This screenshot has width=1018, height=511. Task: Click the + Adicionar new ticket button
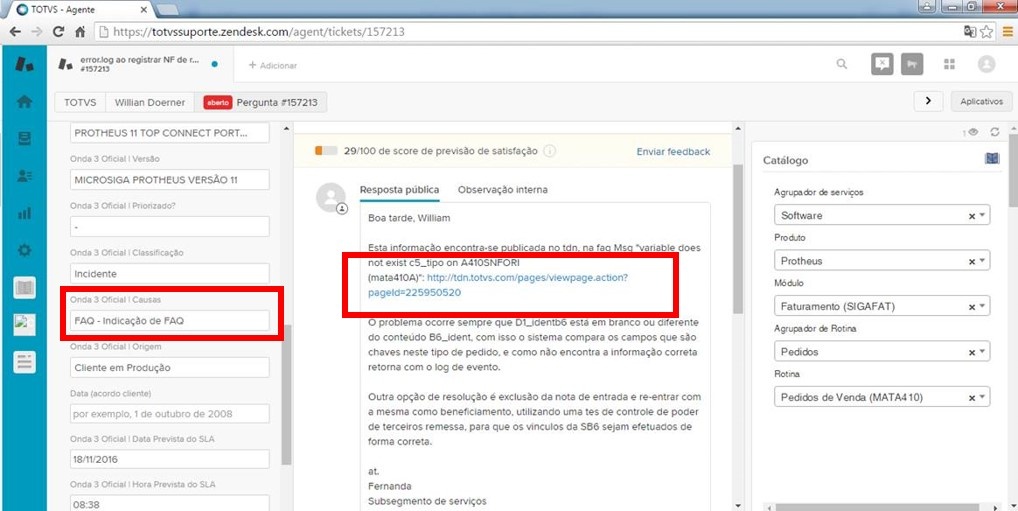click(x=273, y=65)
